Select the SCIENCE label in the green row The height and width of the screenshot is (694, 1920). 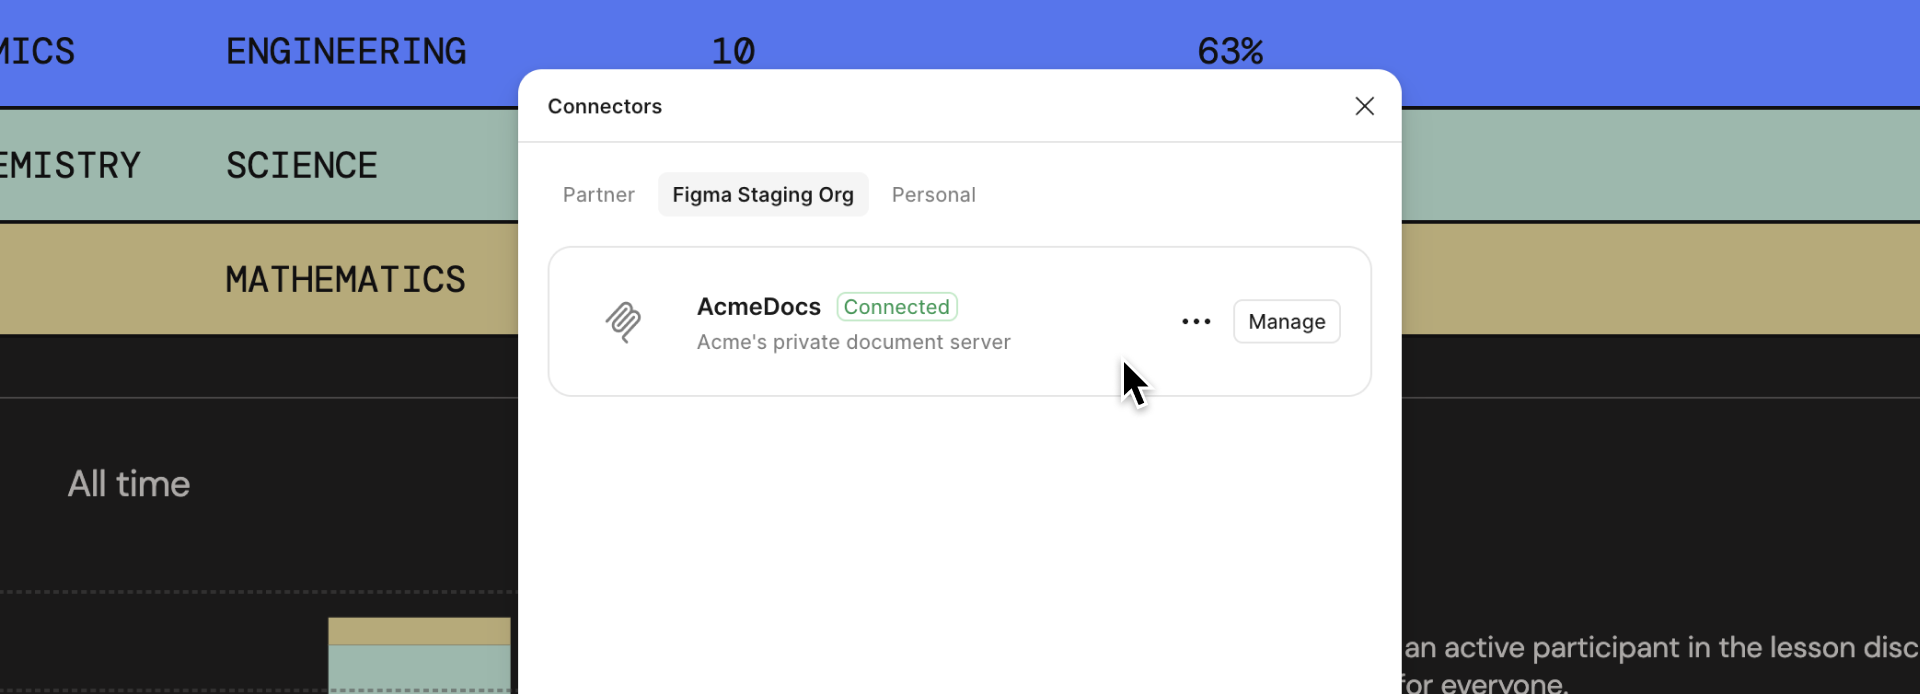point(301,166)
